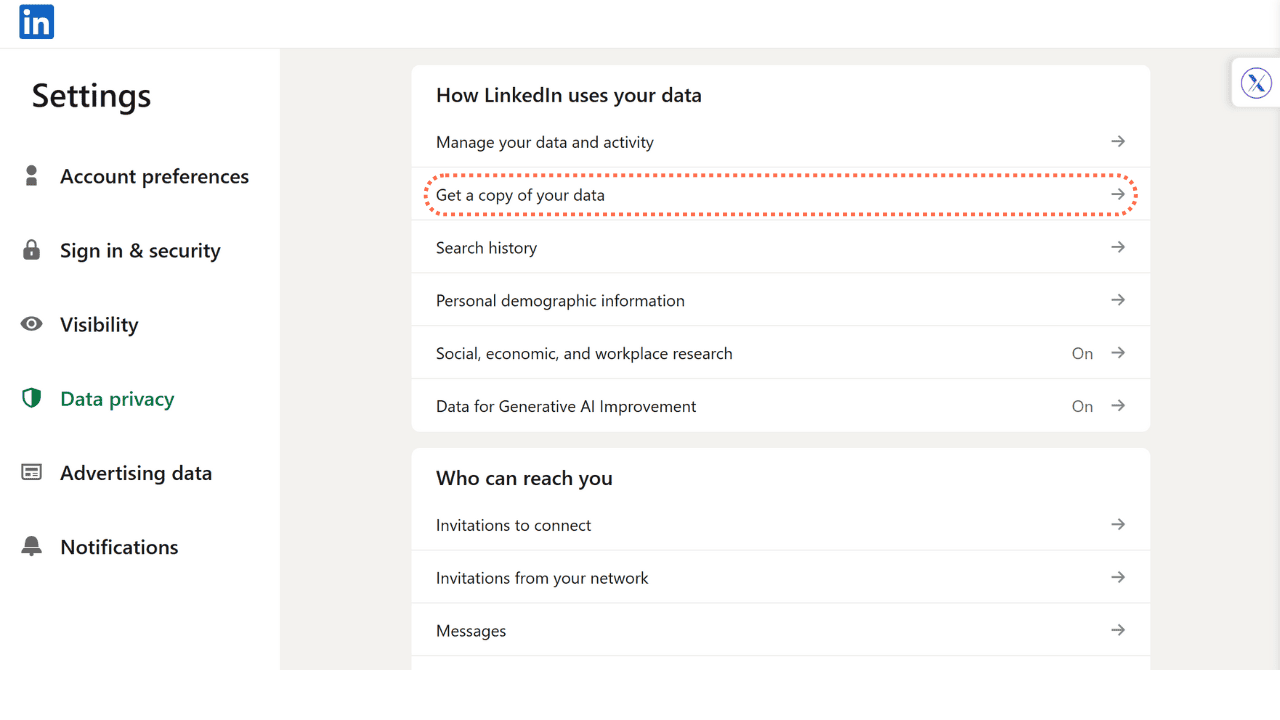Open the Notifications settings section

119,546
